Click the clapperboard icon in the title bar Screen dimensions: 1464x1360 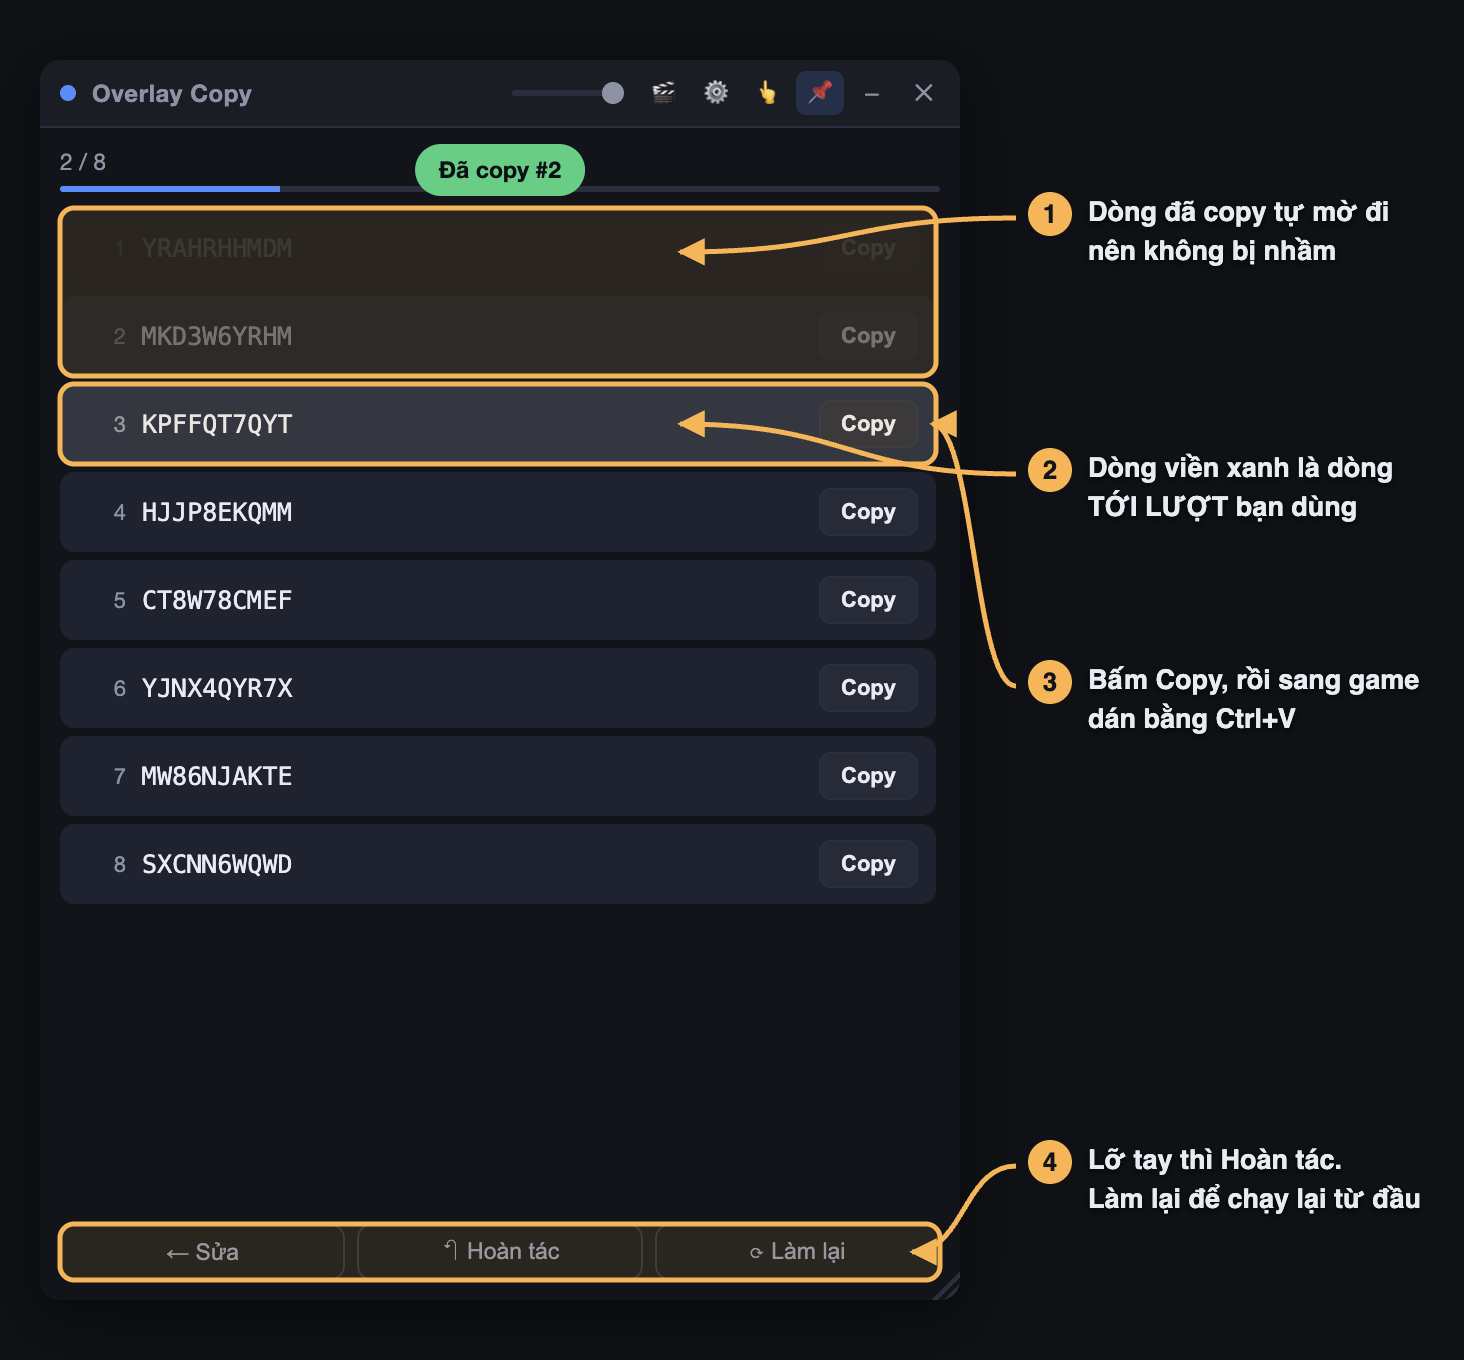pyautogui.click(x=664, y=93)
